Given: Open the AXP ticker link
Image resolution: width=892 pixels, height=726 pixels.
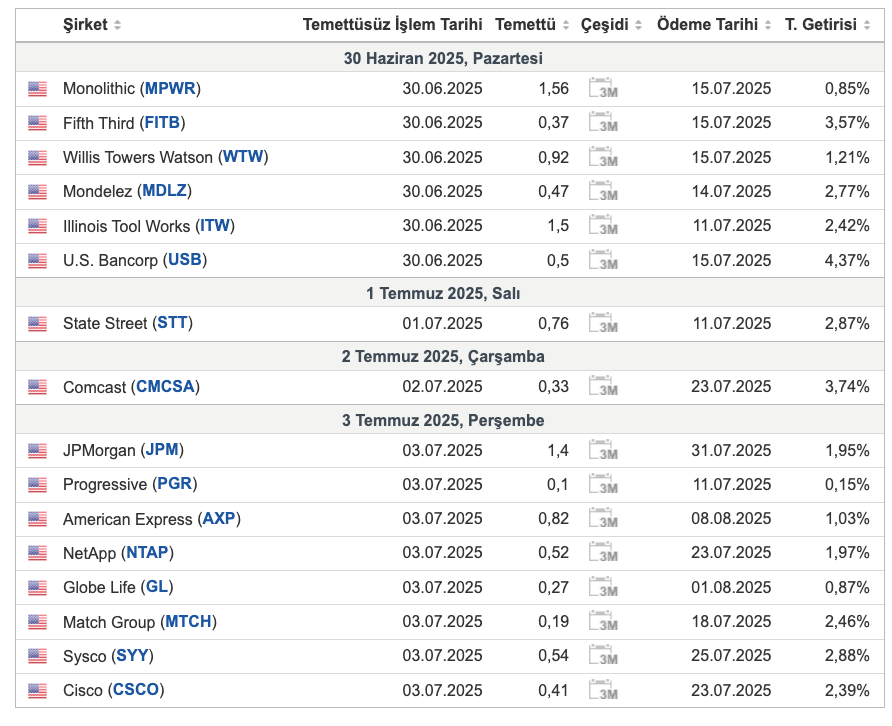Looking at the screenshot, I should [219, 518].
